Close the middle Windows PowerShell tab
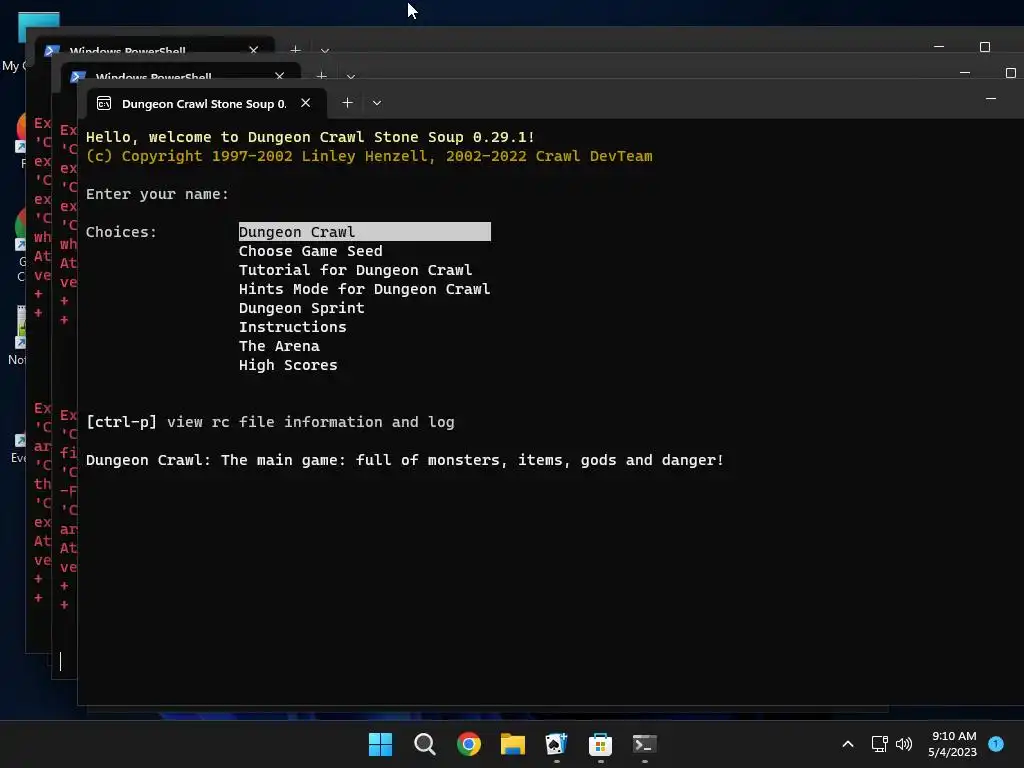This screenshot has height=768, width=1024. (280, 76)
